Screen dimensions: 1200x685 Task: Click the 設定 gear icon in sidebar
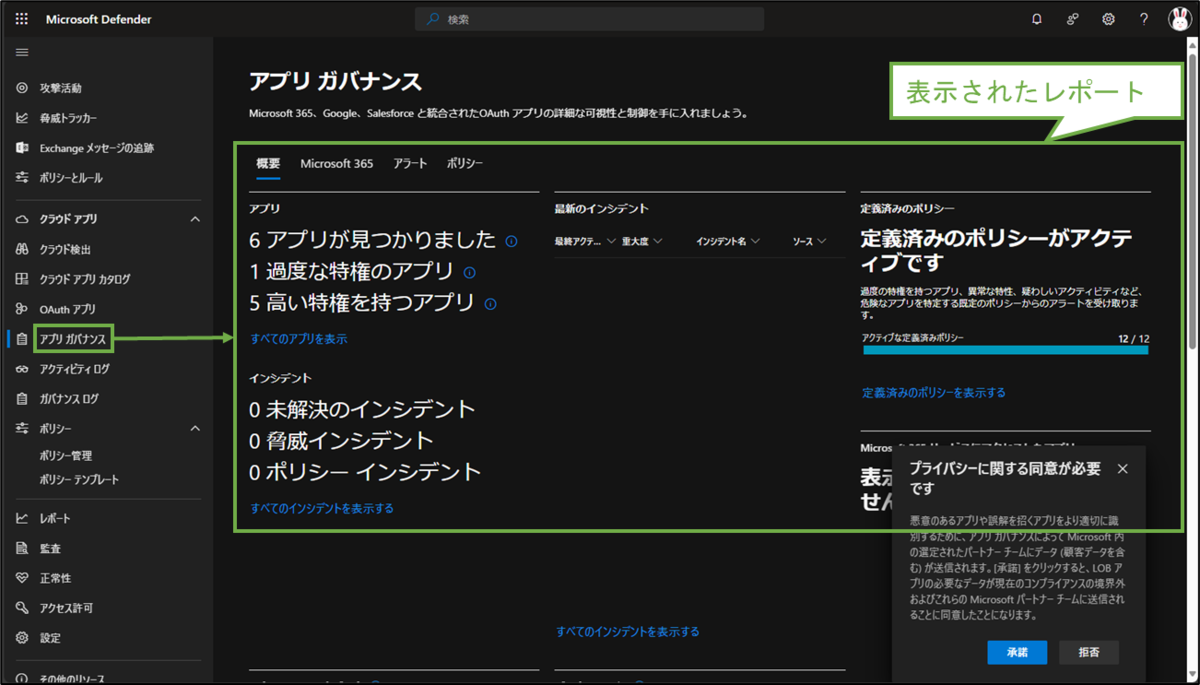click(22, 638)
